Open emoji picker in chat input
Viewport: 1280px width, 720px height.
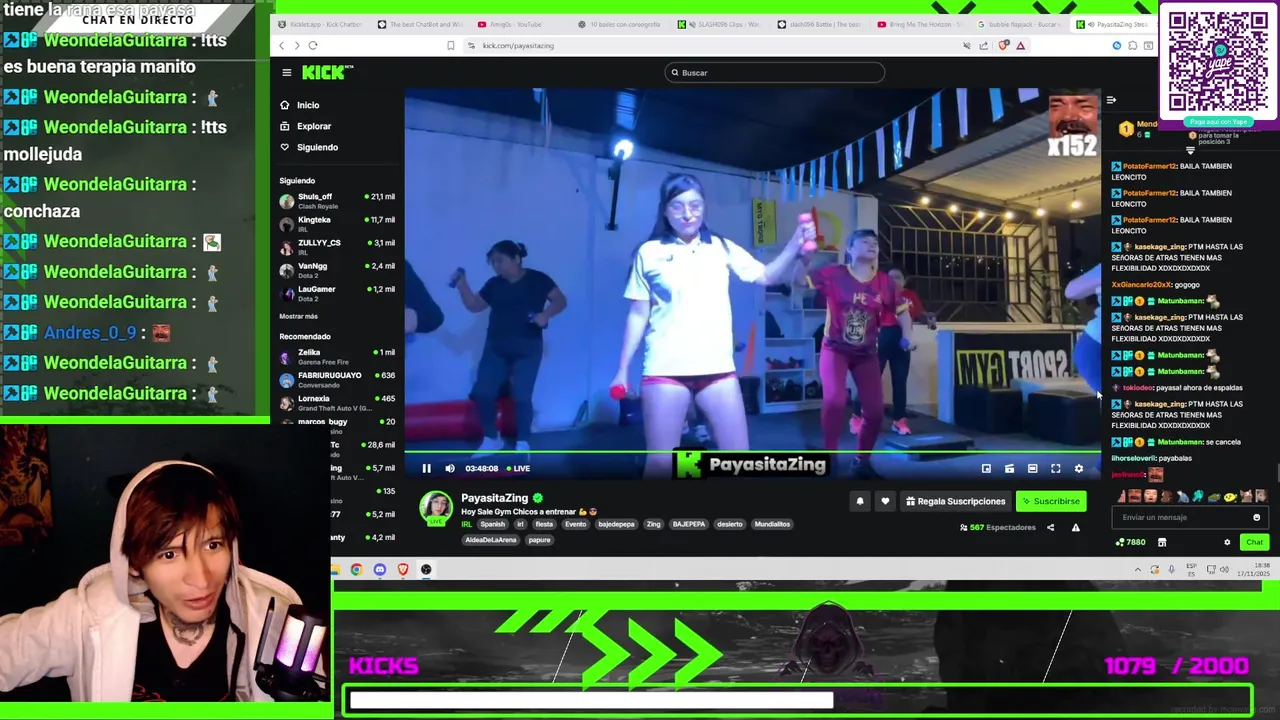pos(1257,517)
